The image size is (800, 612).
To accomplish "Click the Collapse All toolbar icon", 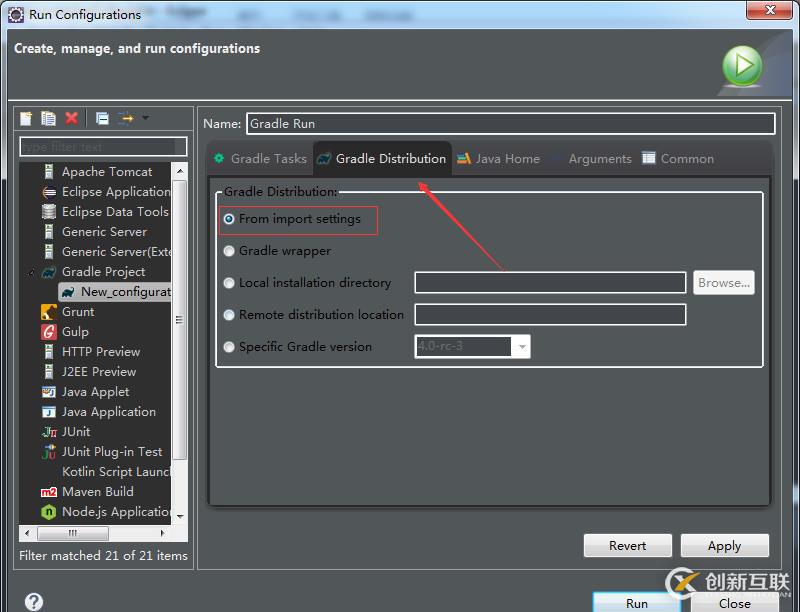I will click(x=103, y=119).
